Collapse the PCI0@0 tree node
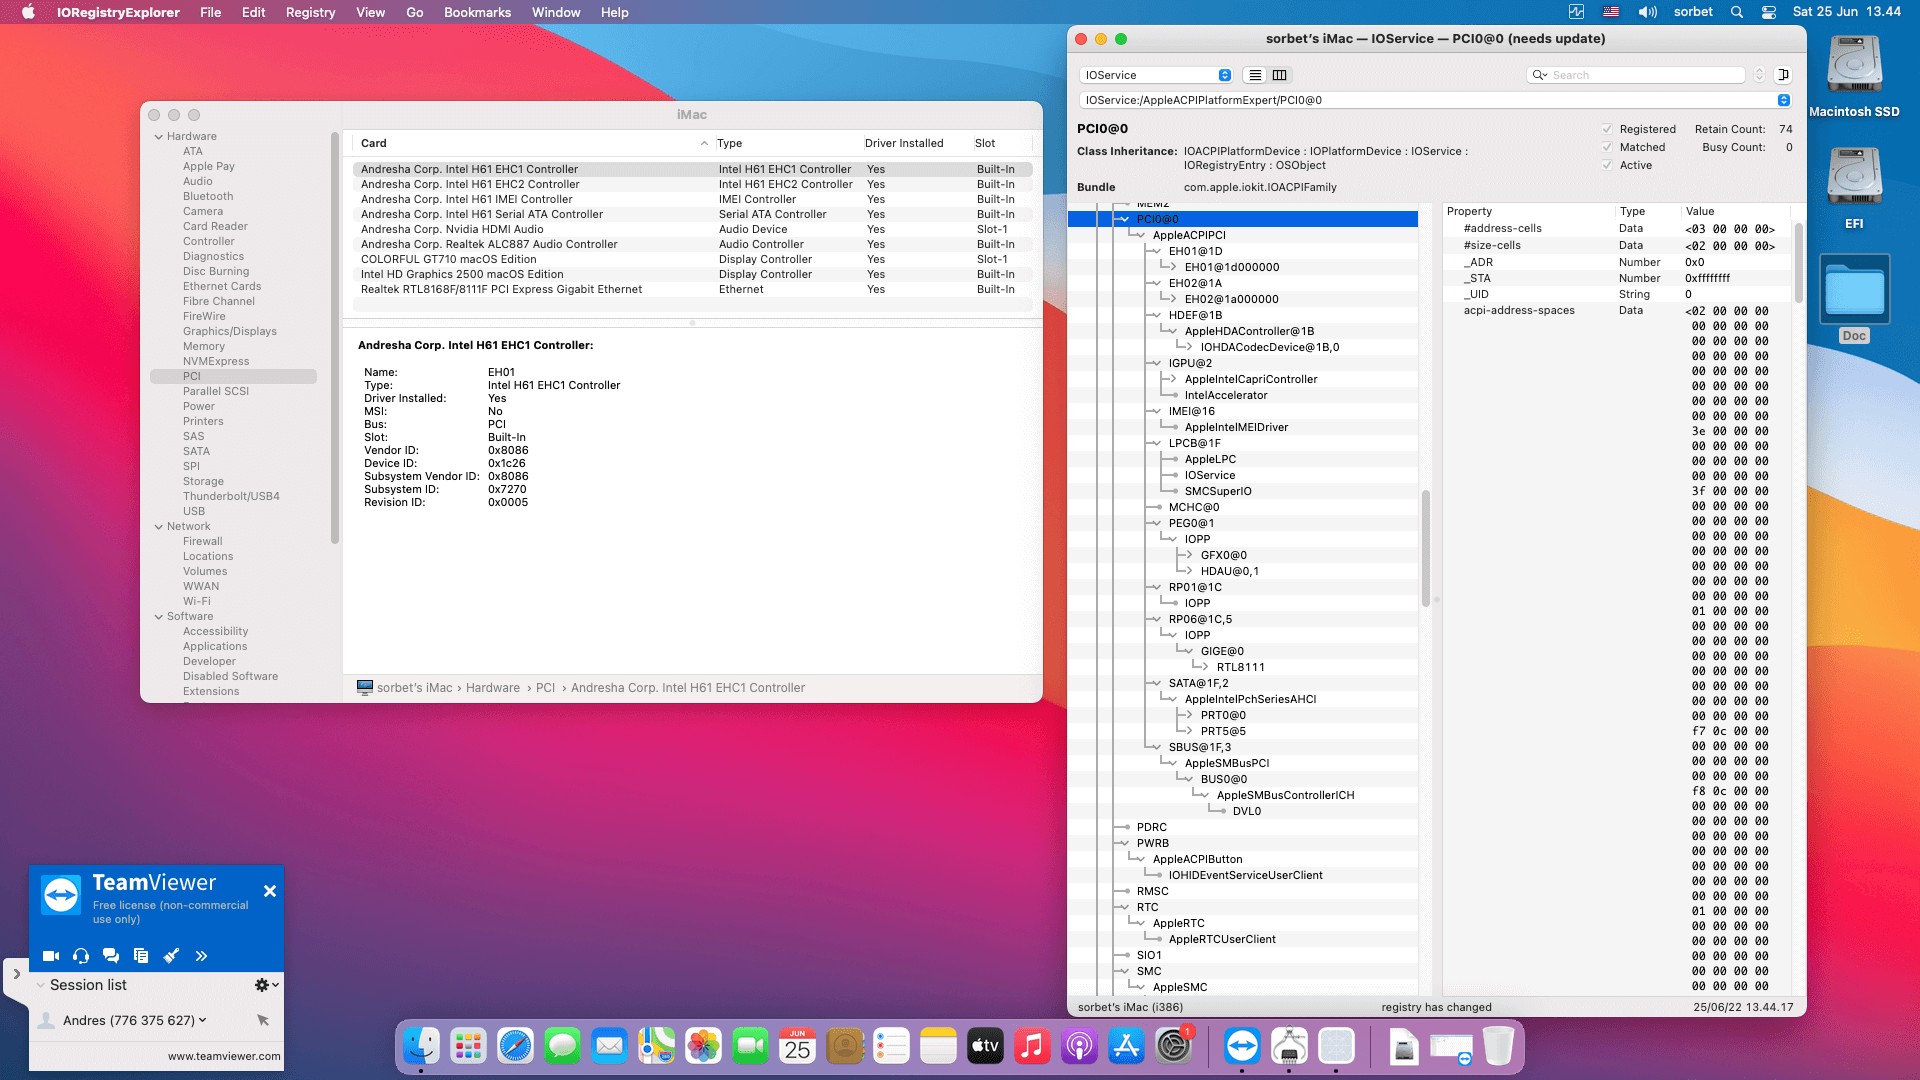Viewport: 1920px width, 1080px height. coord(1125,219)
